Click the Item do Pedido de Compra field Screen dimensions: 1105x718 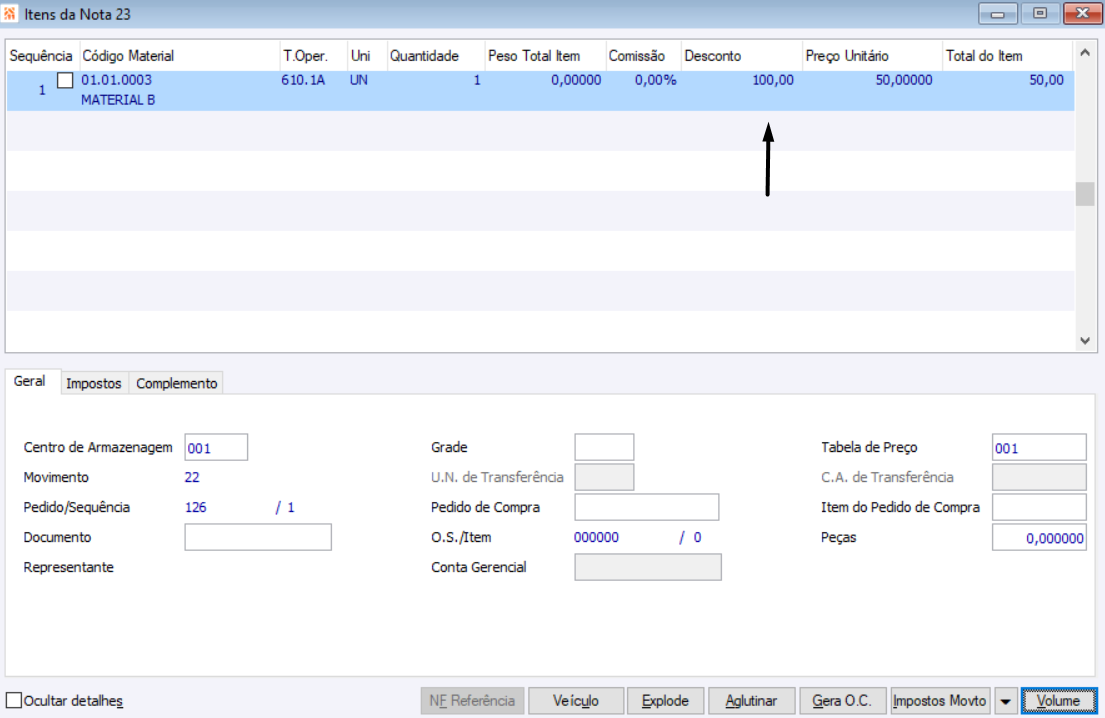[1039, 507]
